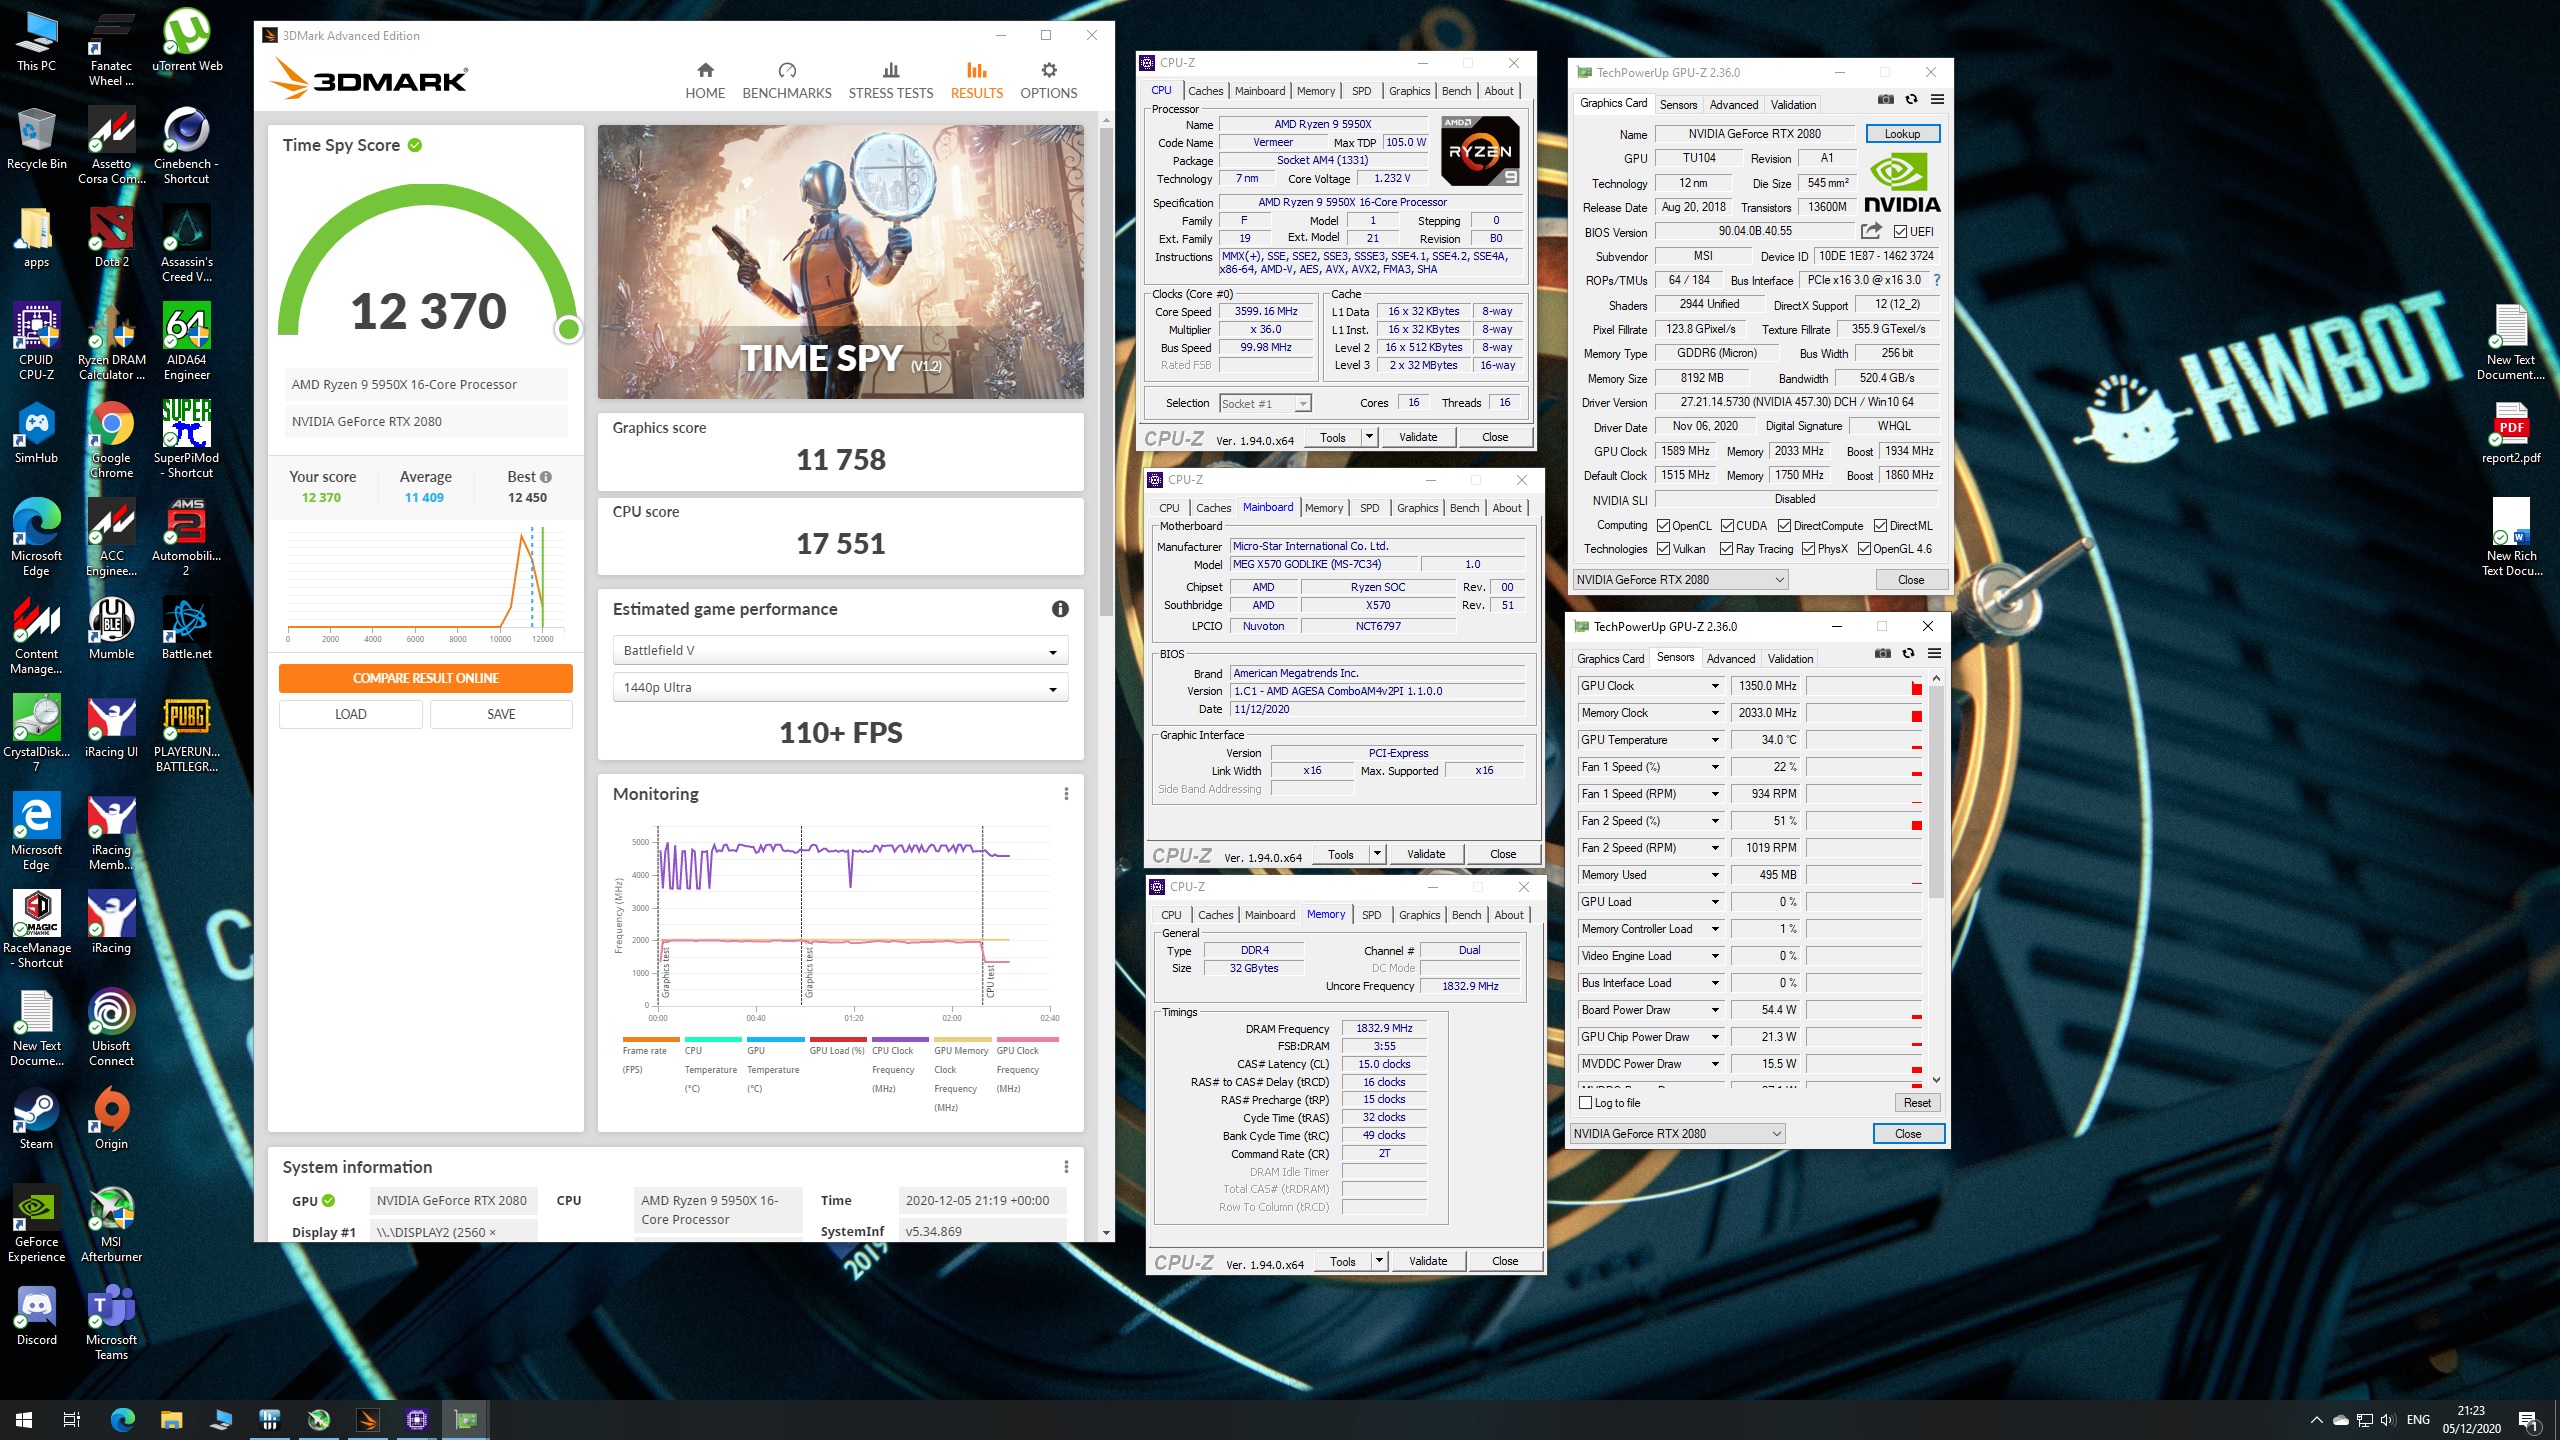This screenshot has width=2560, height=1440.
Task: Open the 3DMark Benchmarks section
Action: [786, 80]
